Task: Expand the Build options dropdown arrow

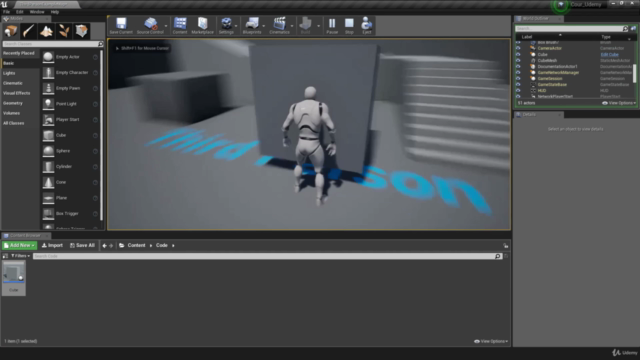Action: [x=318, y=26]
